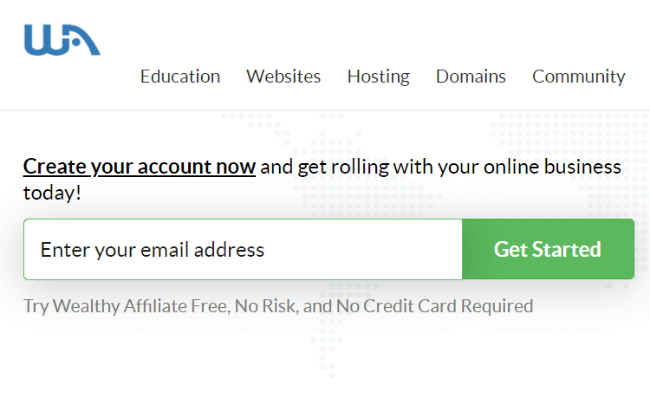Click the green Get Started button
The width and height of the screenshot is (650, 400).
coord(548,249)
